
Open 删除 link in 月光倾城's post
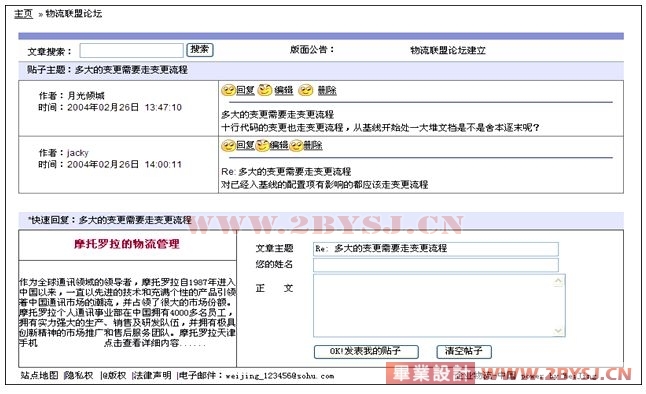coord(327,90)
